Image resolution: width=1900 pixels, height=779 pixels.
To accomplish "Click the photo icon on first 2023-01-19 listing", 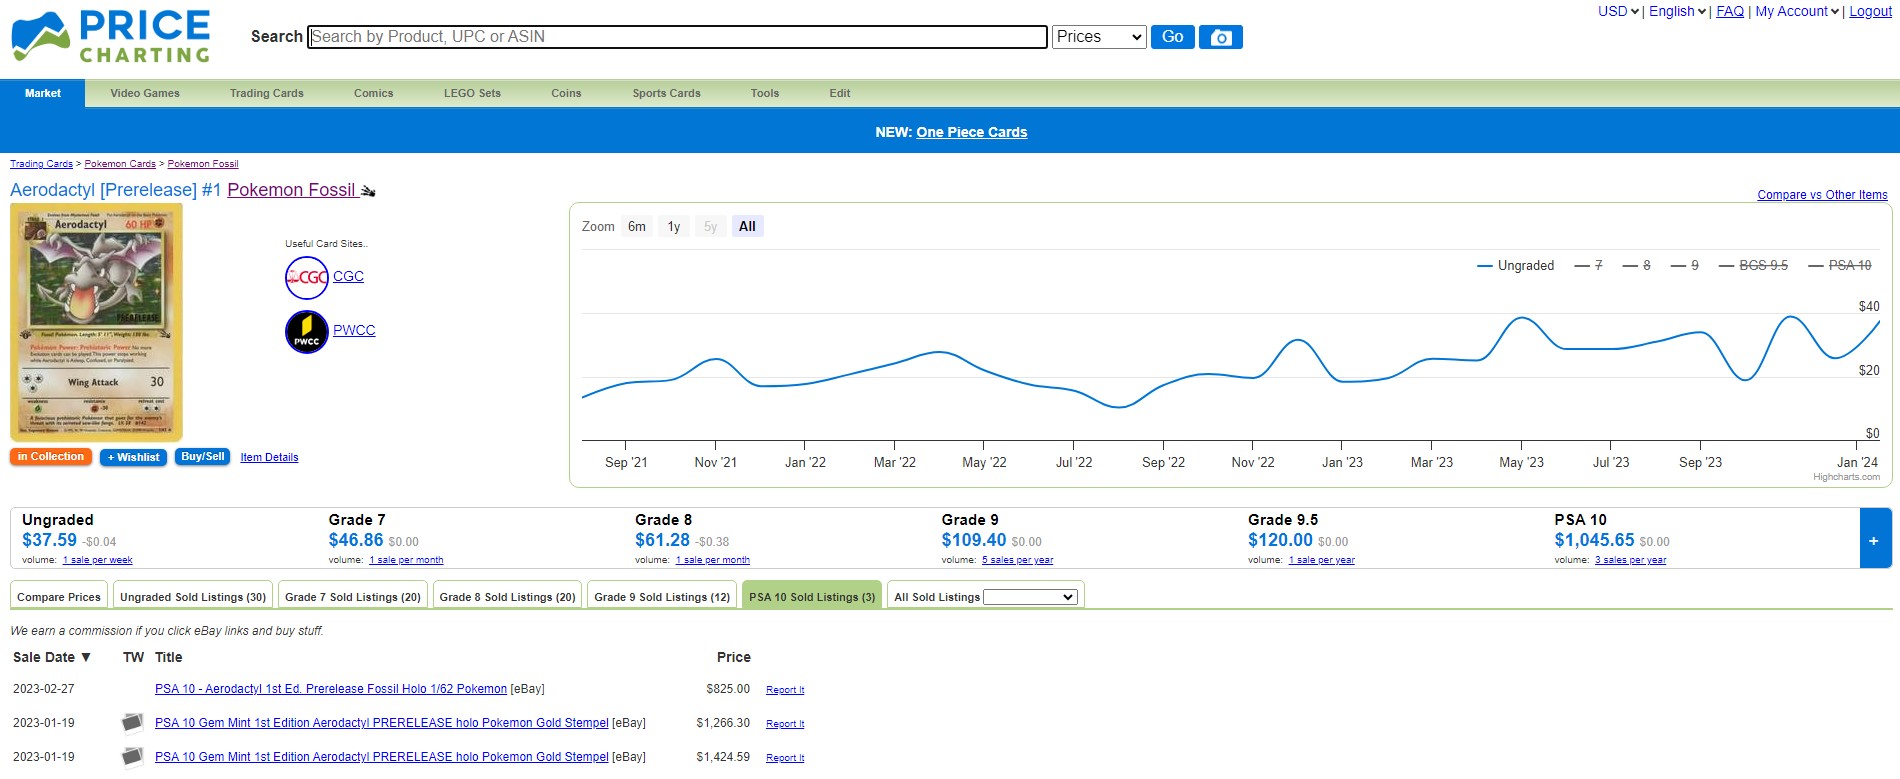I will 132,722.
